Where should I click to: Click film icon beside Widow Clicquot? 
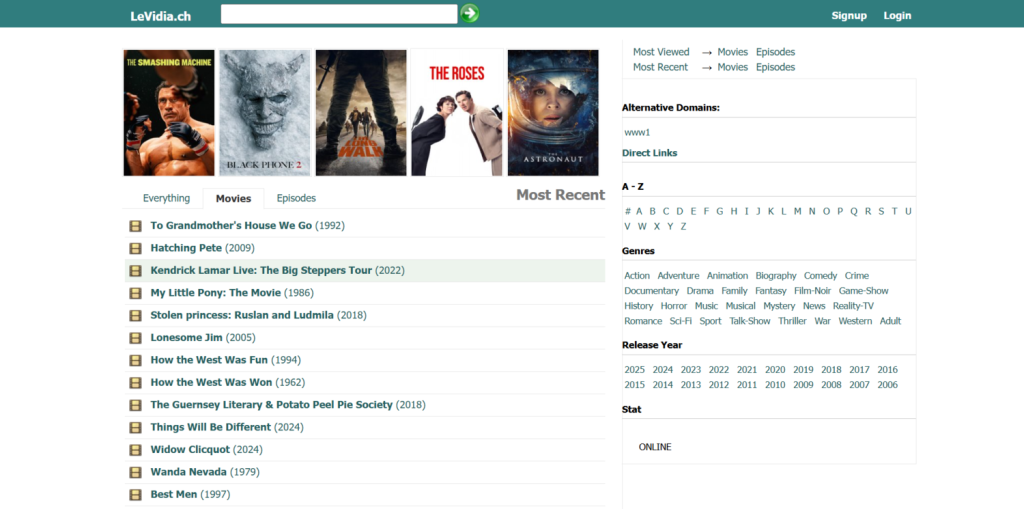tap(135, 450)
